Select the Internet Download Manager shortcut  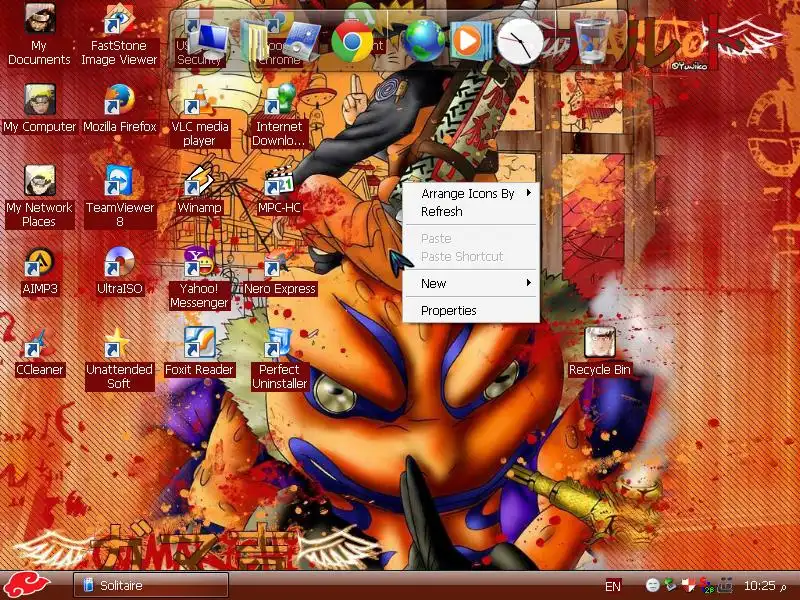click(279, 116)
